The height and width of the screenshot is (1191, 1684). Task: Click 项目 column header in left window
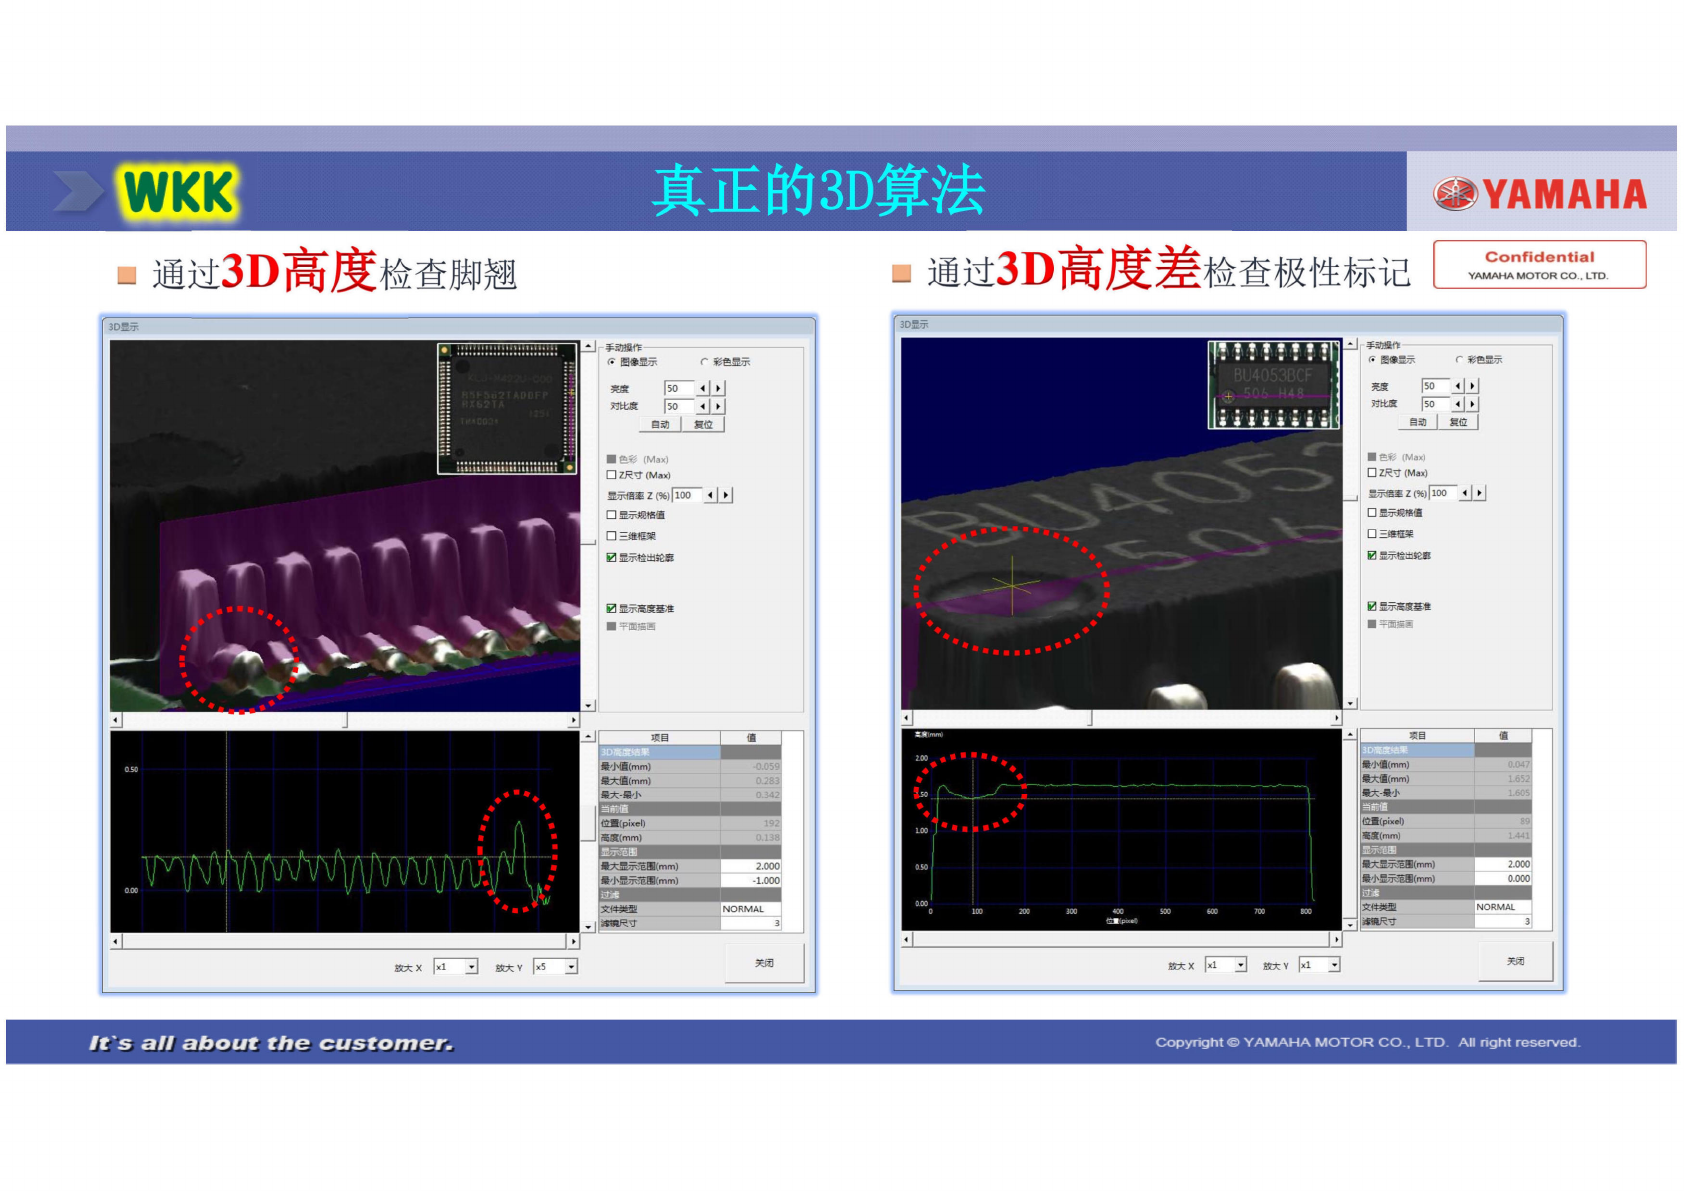point(660,738)
